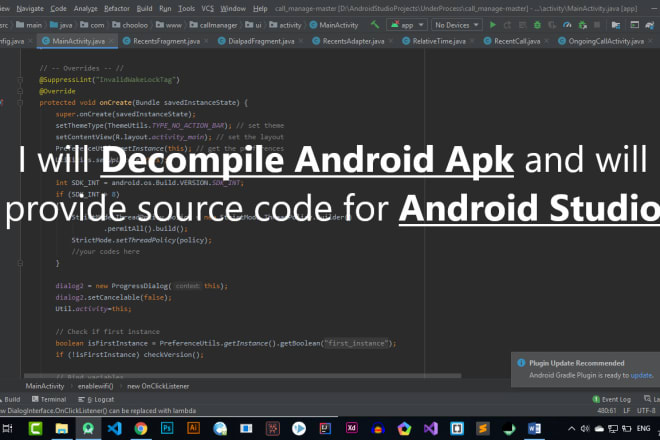The width and height of the screenshot is (660, 440).
Task: Open the app run configuration dropdown
Action: point(407,25)
